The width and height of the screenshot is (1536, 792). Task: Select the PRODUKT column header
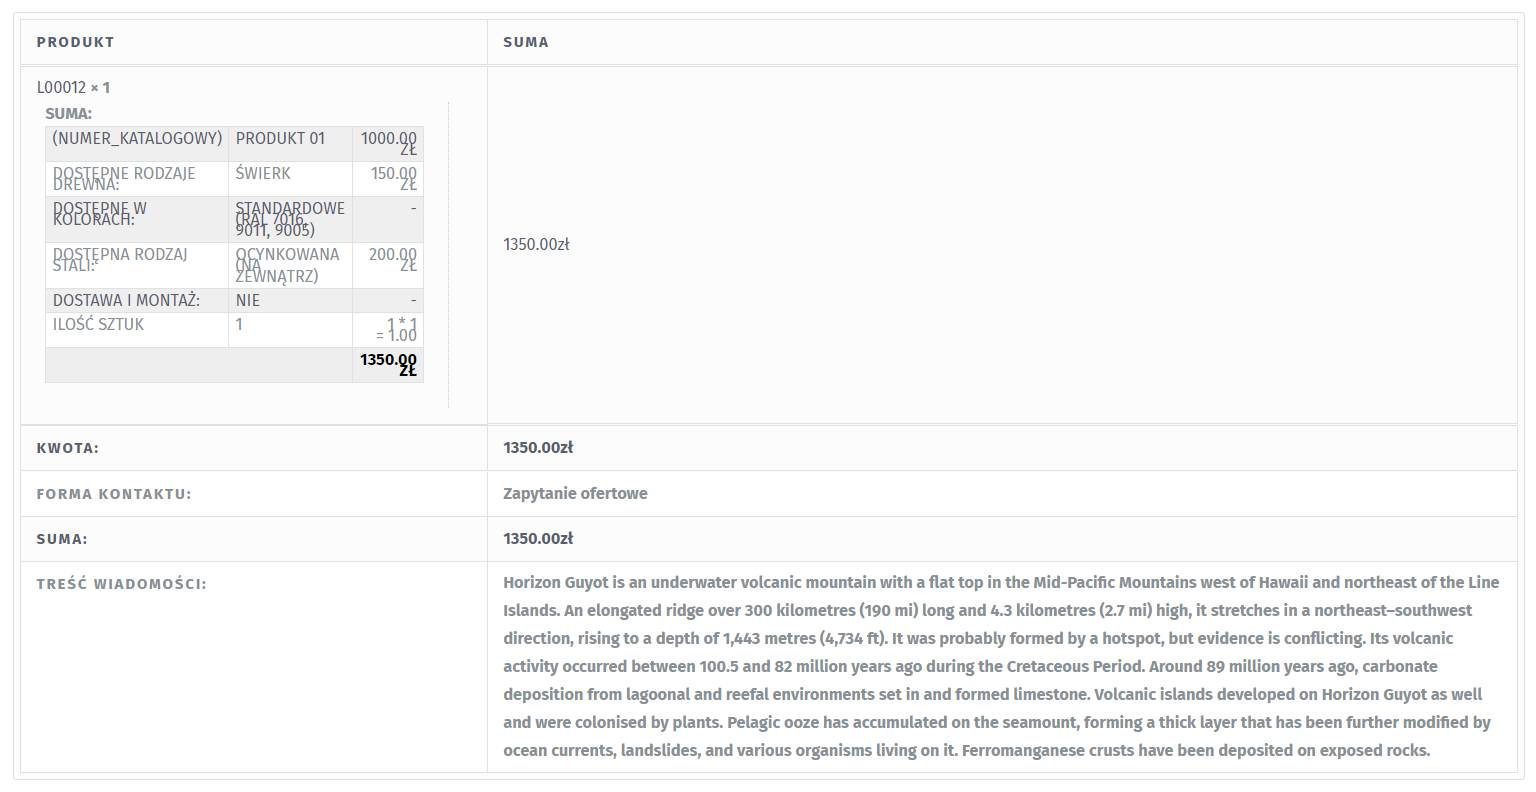76,42
